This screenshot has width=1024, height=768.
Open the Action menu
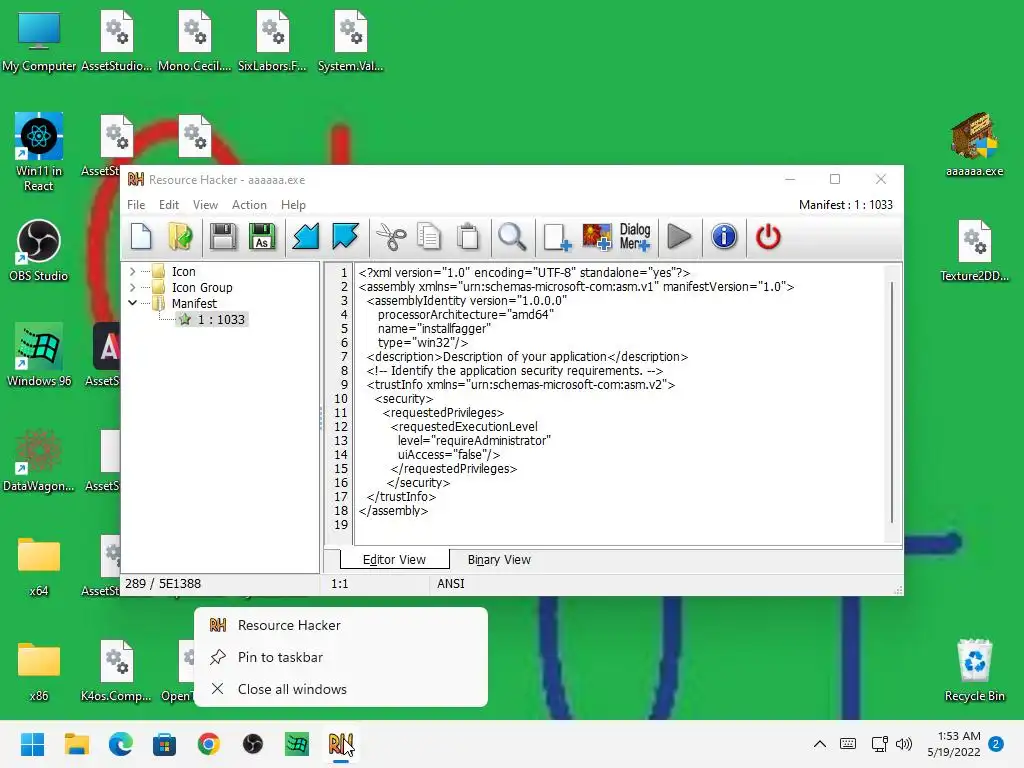click(249, 205)
